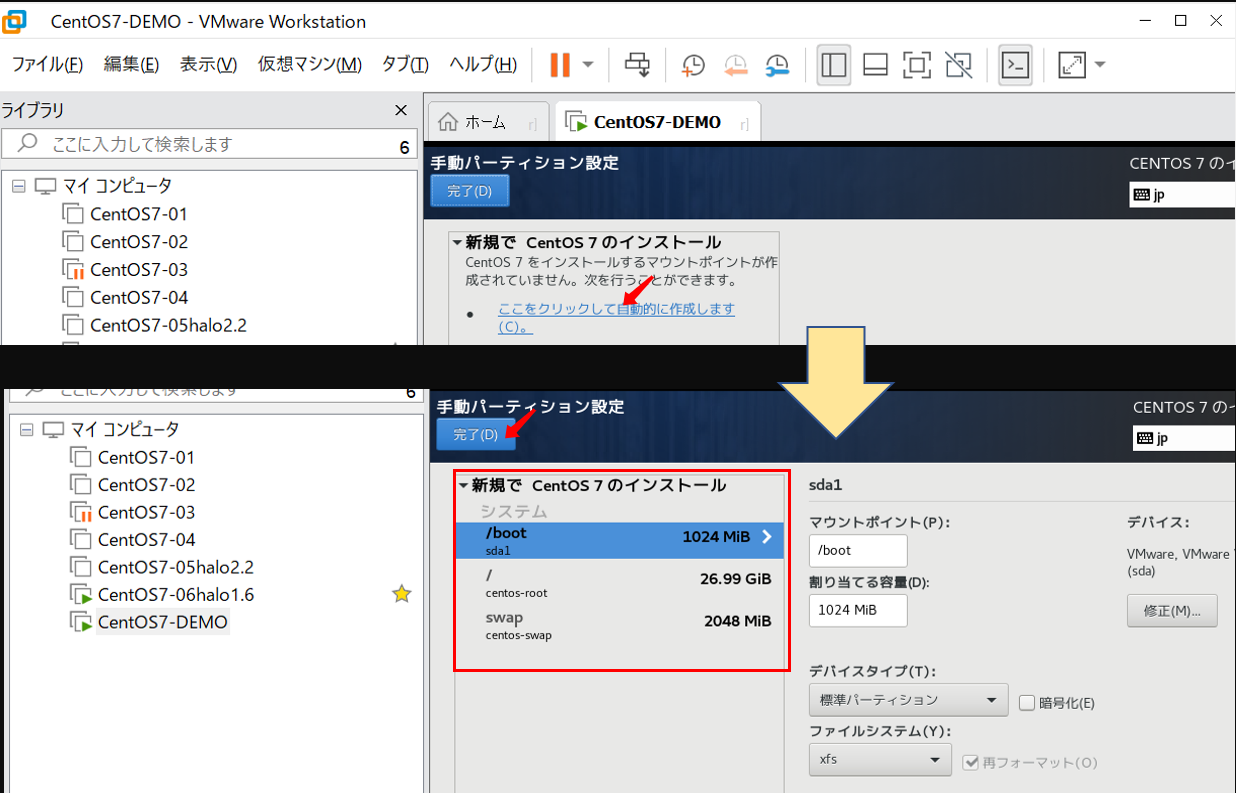Open the dropdown arrow beside the stretch icon
Viewport: 1236px width, 793px height.
(x=1100, y=65)
